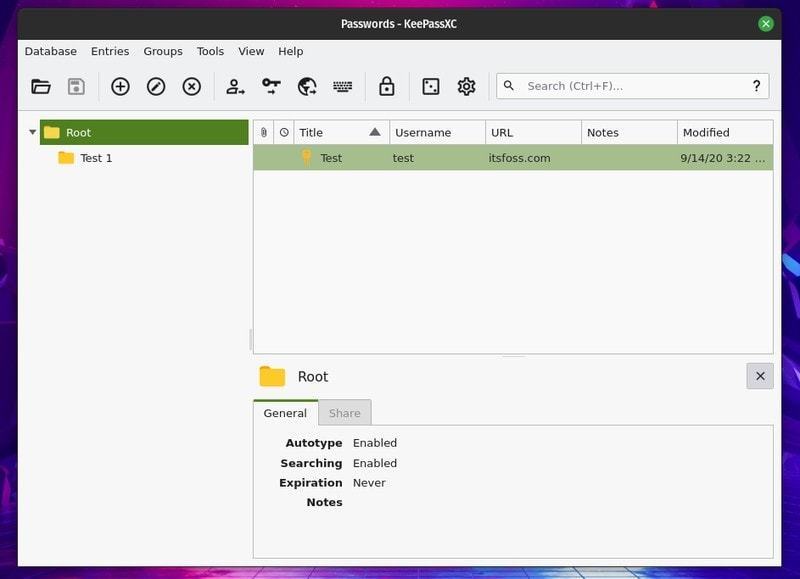Click the edit entry pencil icon
800x579 pixels.
[x=156, y=87]
